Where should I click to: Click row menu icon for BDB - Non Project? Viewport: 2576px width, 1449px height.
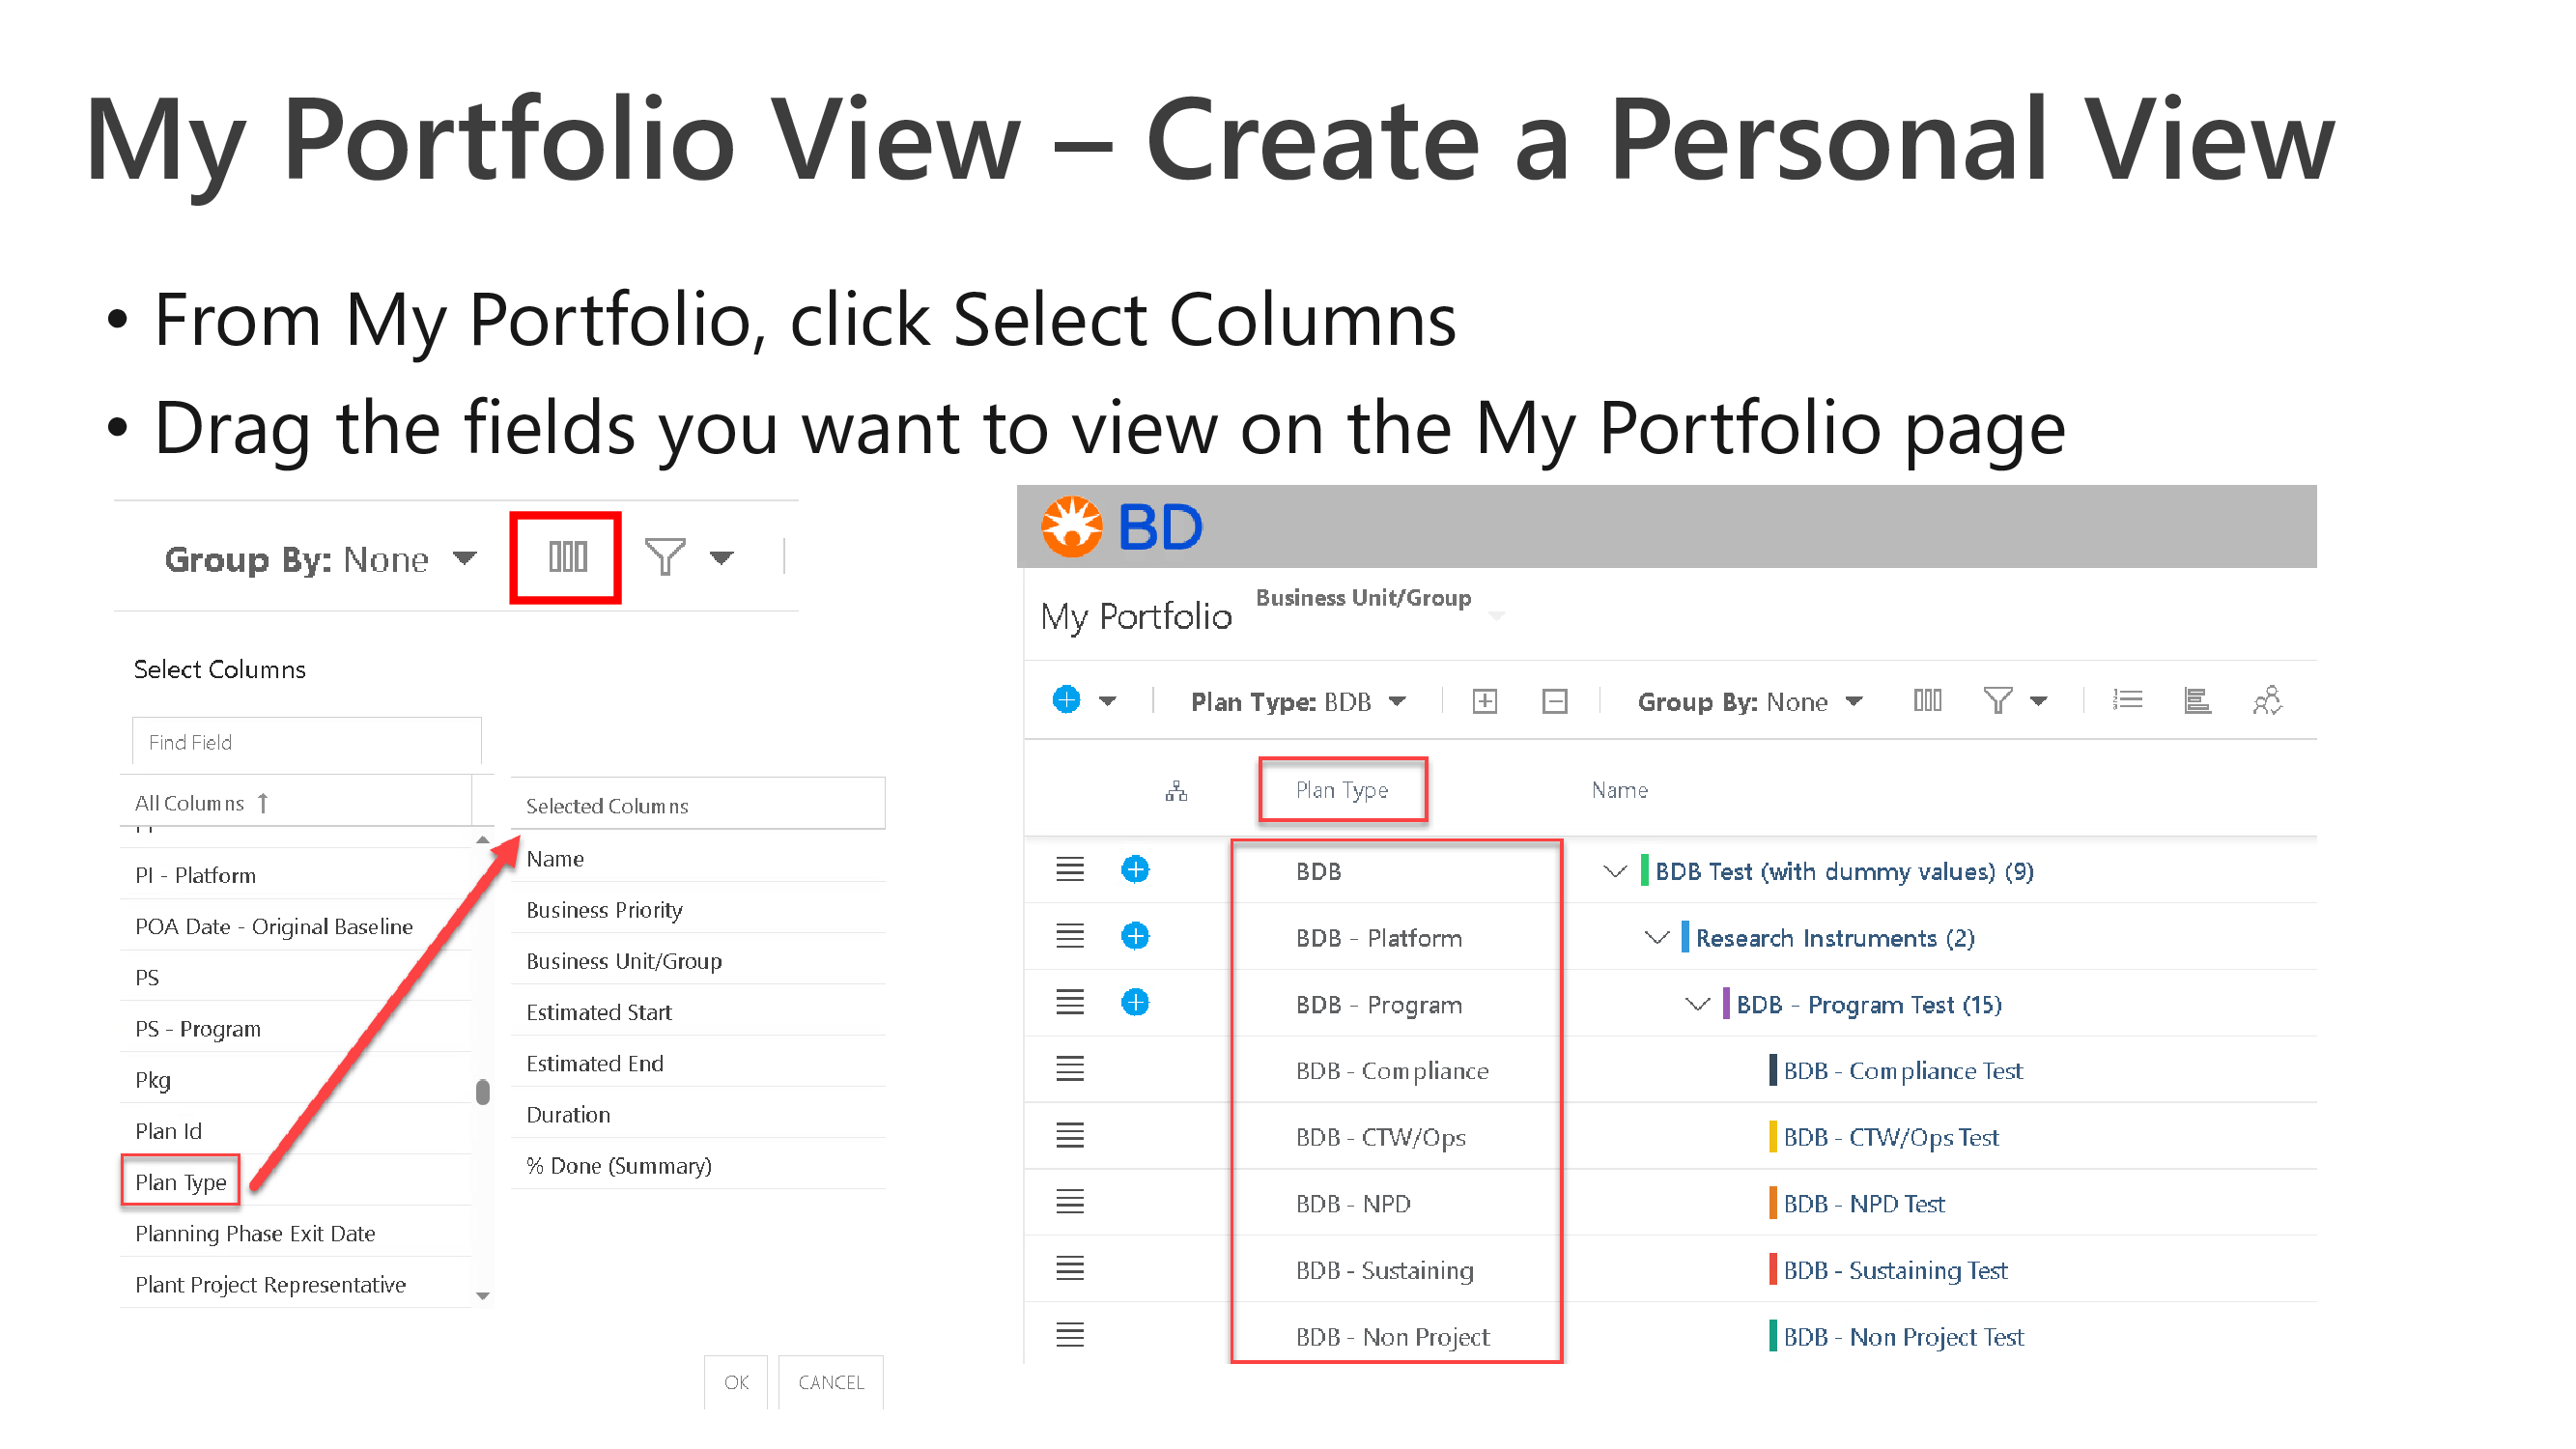pos(1070,1334)
